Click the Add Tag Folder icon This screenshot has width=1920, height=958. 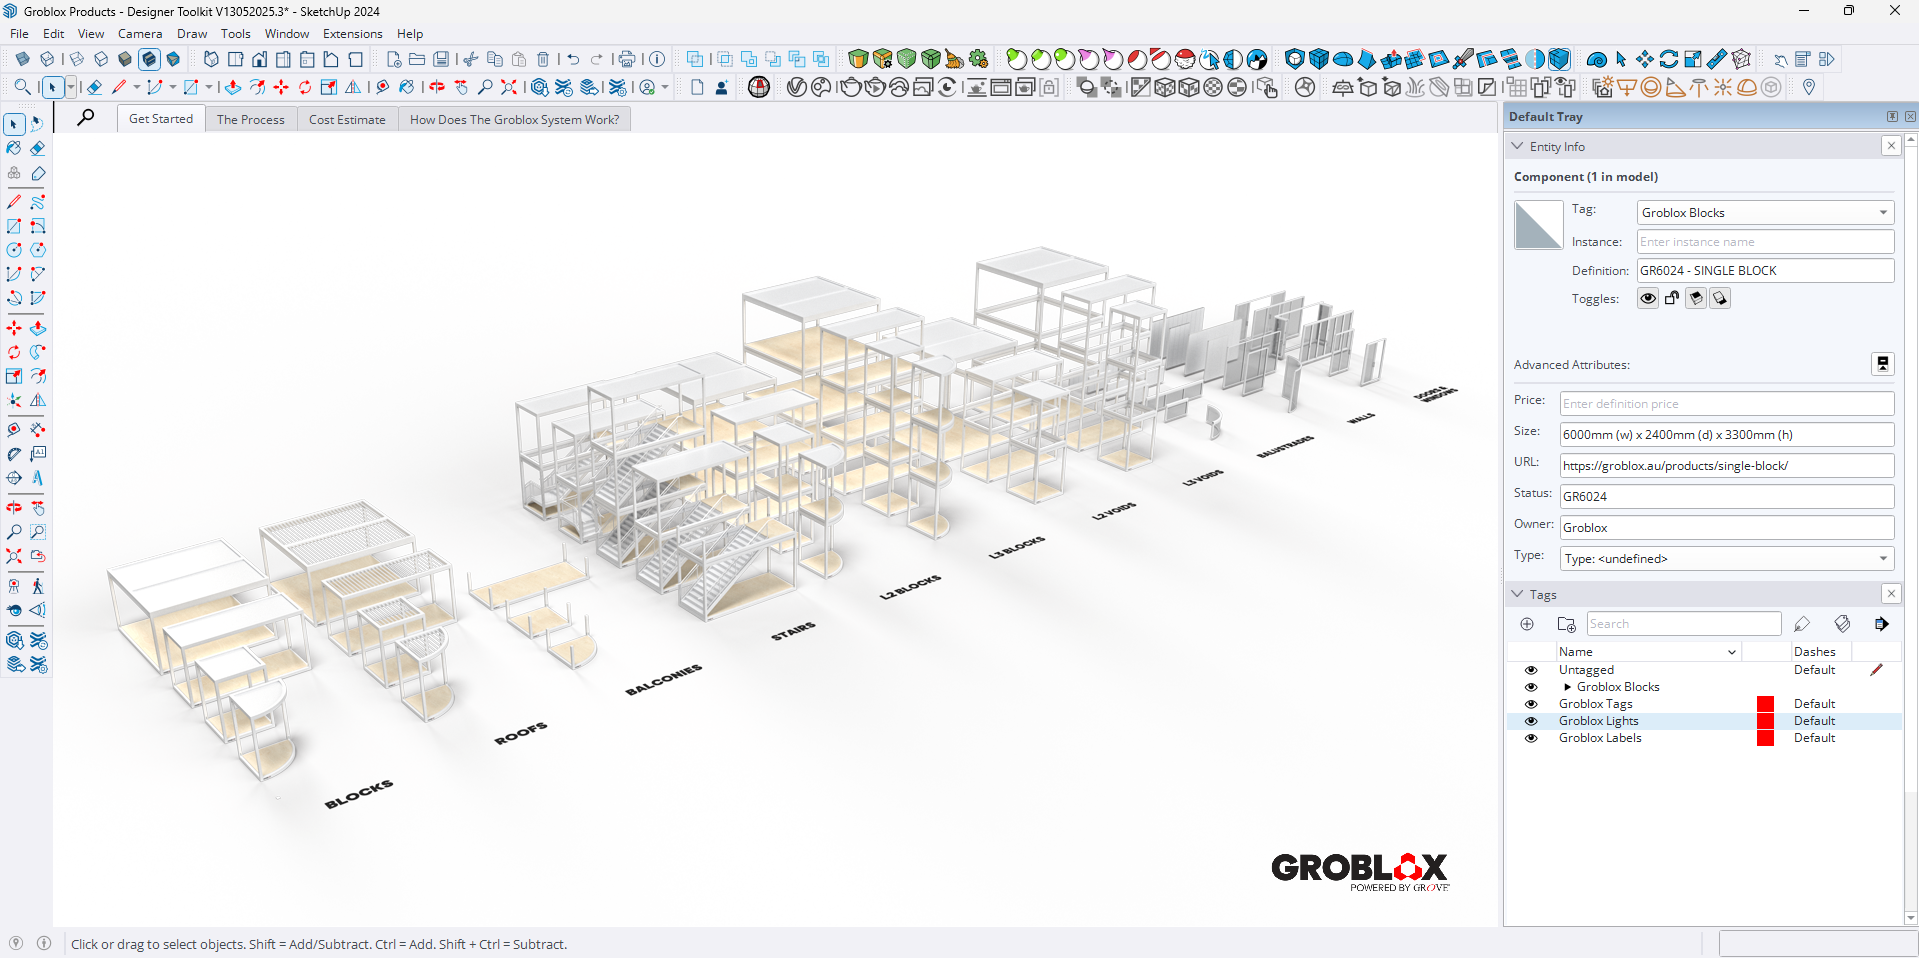pyautogui.click(x=1566, y=624)
